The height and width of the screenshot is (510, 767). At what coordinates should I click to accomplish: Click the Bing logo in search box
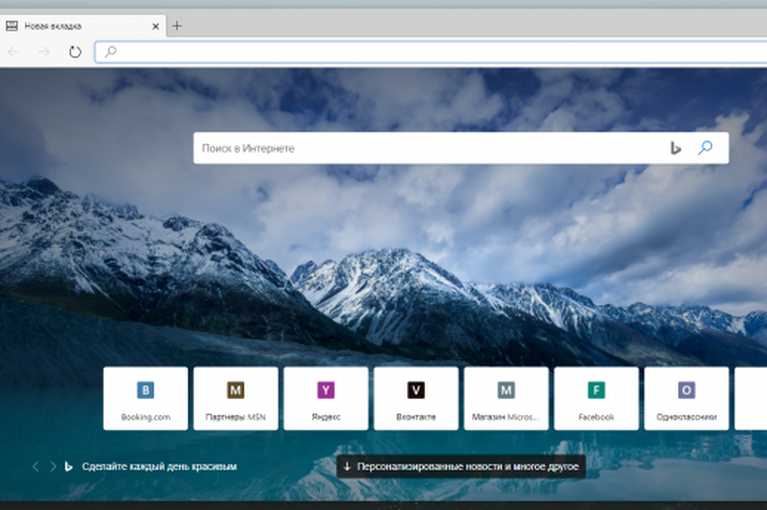pos(675,148)
